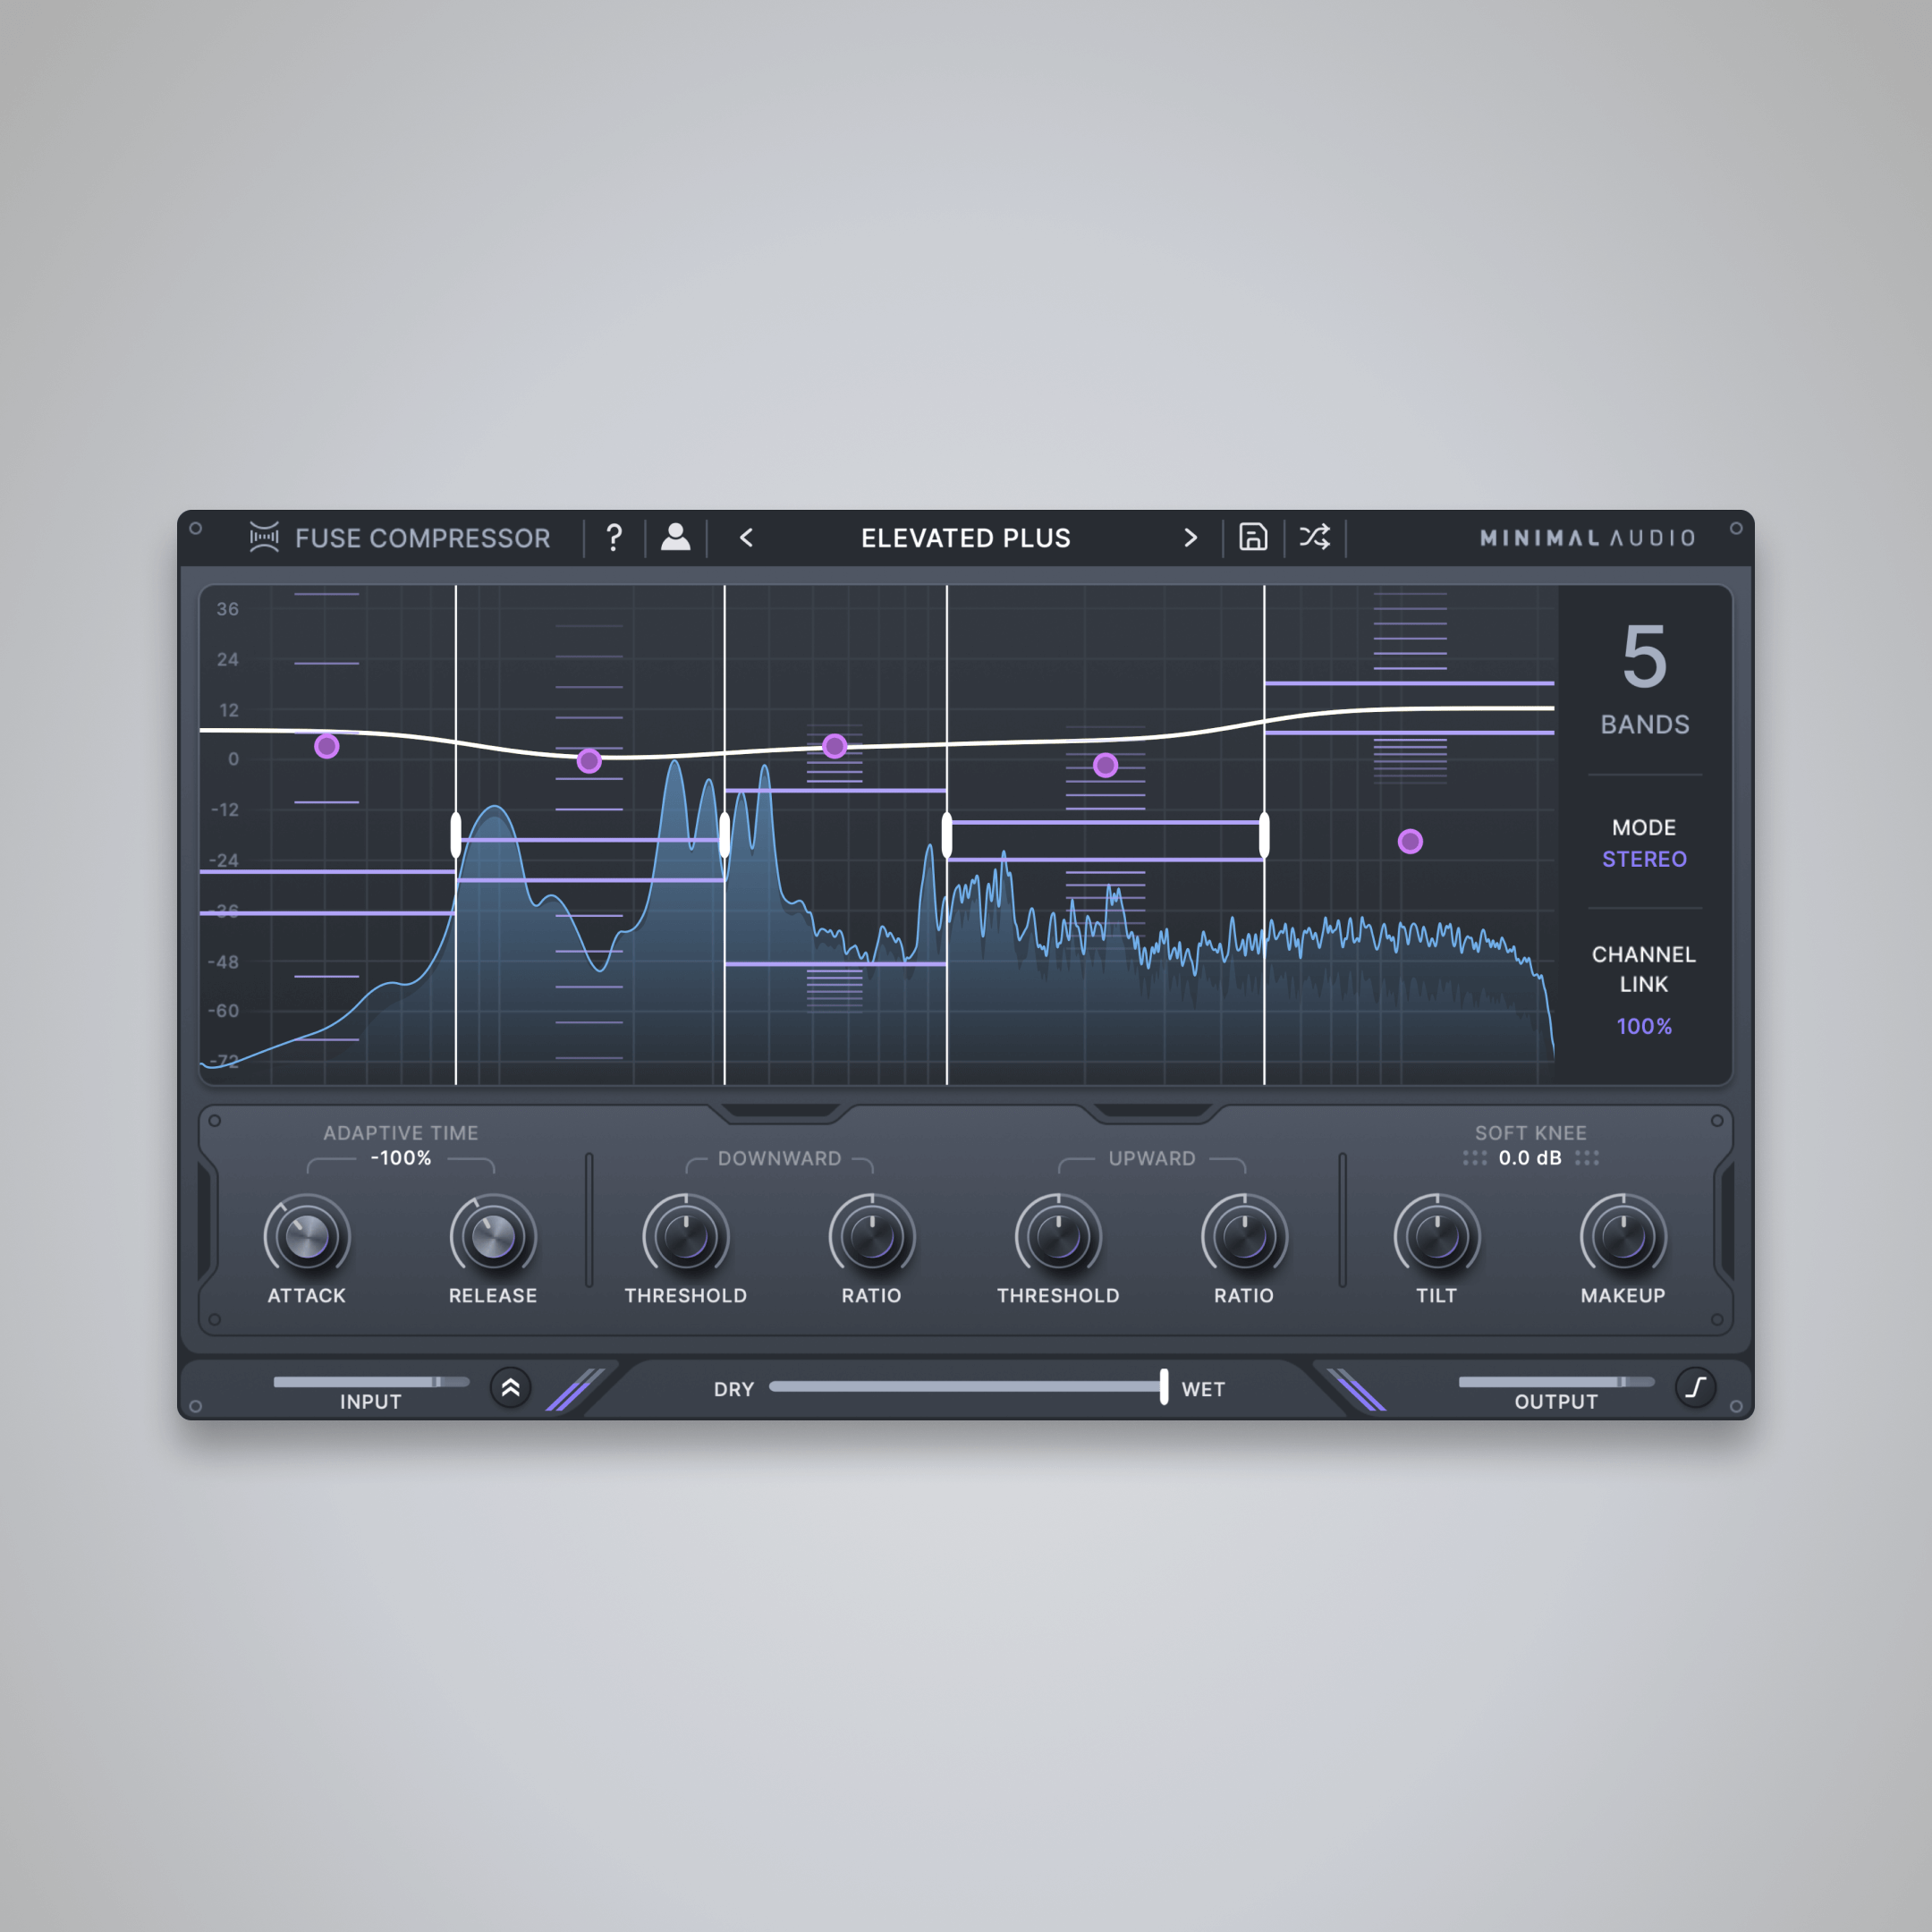Select the fifth band purple node
This screenshot has height=1932, width=1932.
click(x=1410, y=841)
